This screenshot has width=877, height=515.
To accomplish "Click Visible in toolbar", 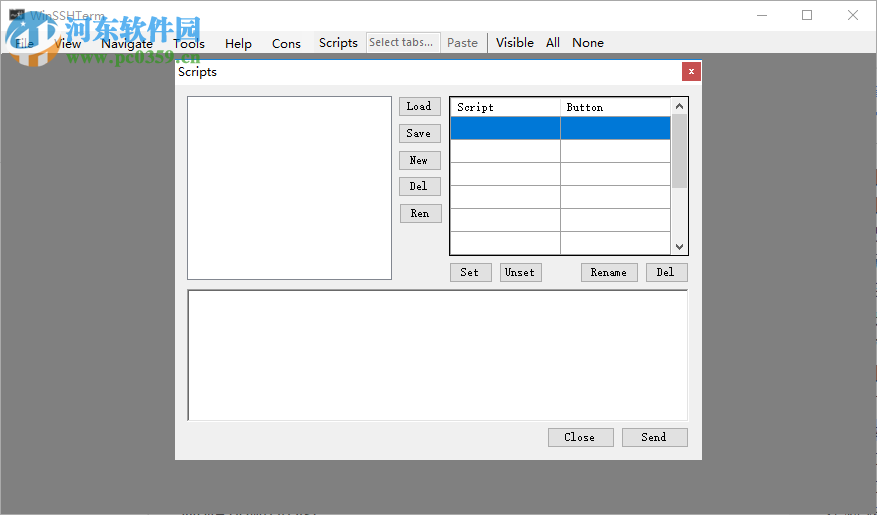I will 515,43.
